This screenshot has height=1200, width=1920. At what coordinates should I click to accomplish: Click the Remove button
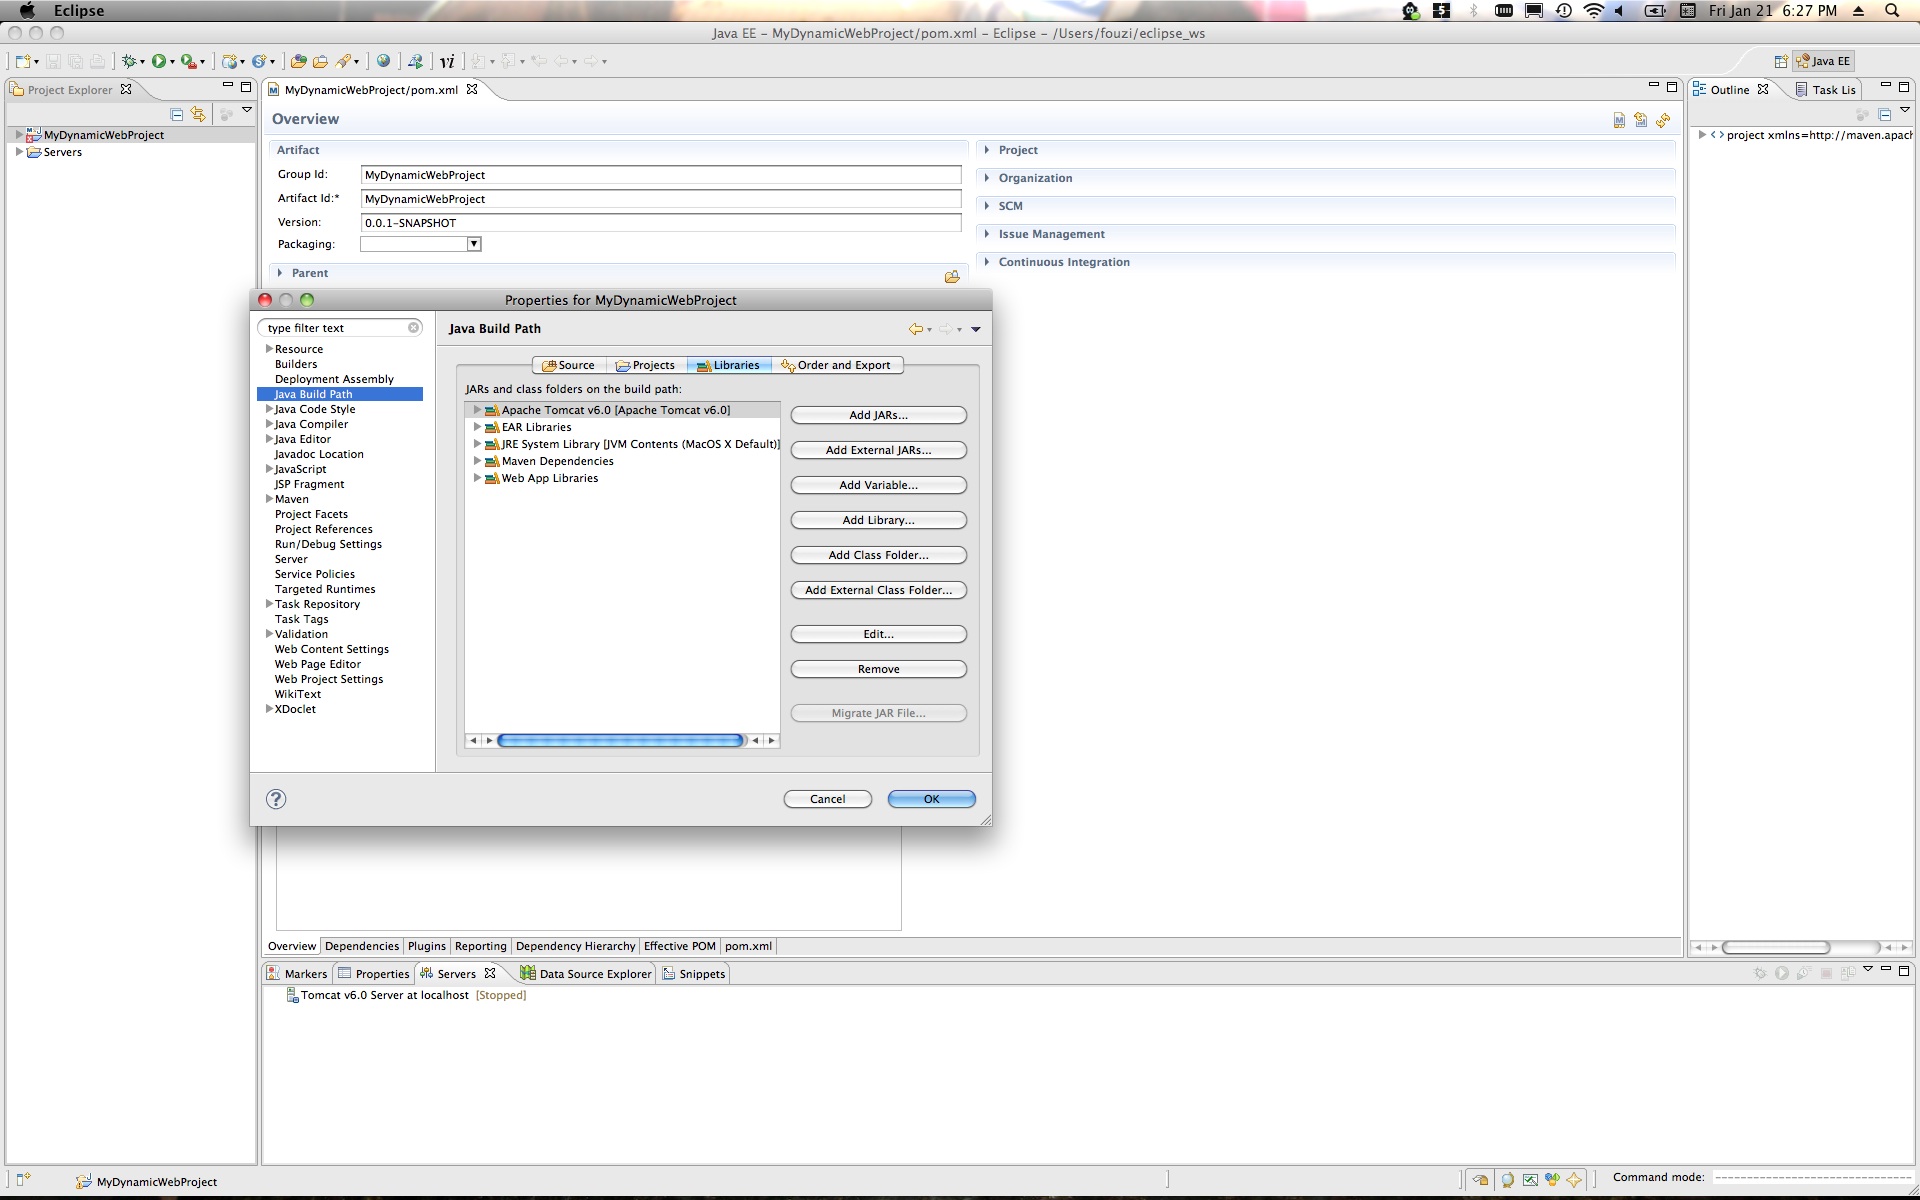(878, 669)
